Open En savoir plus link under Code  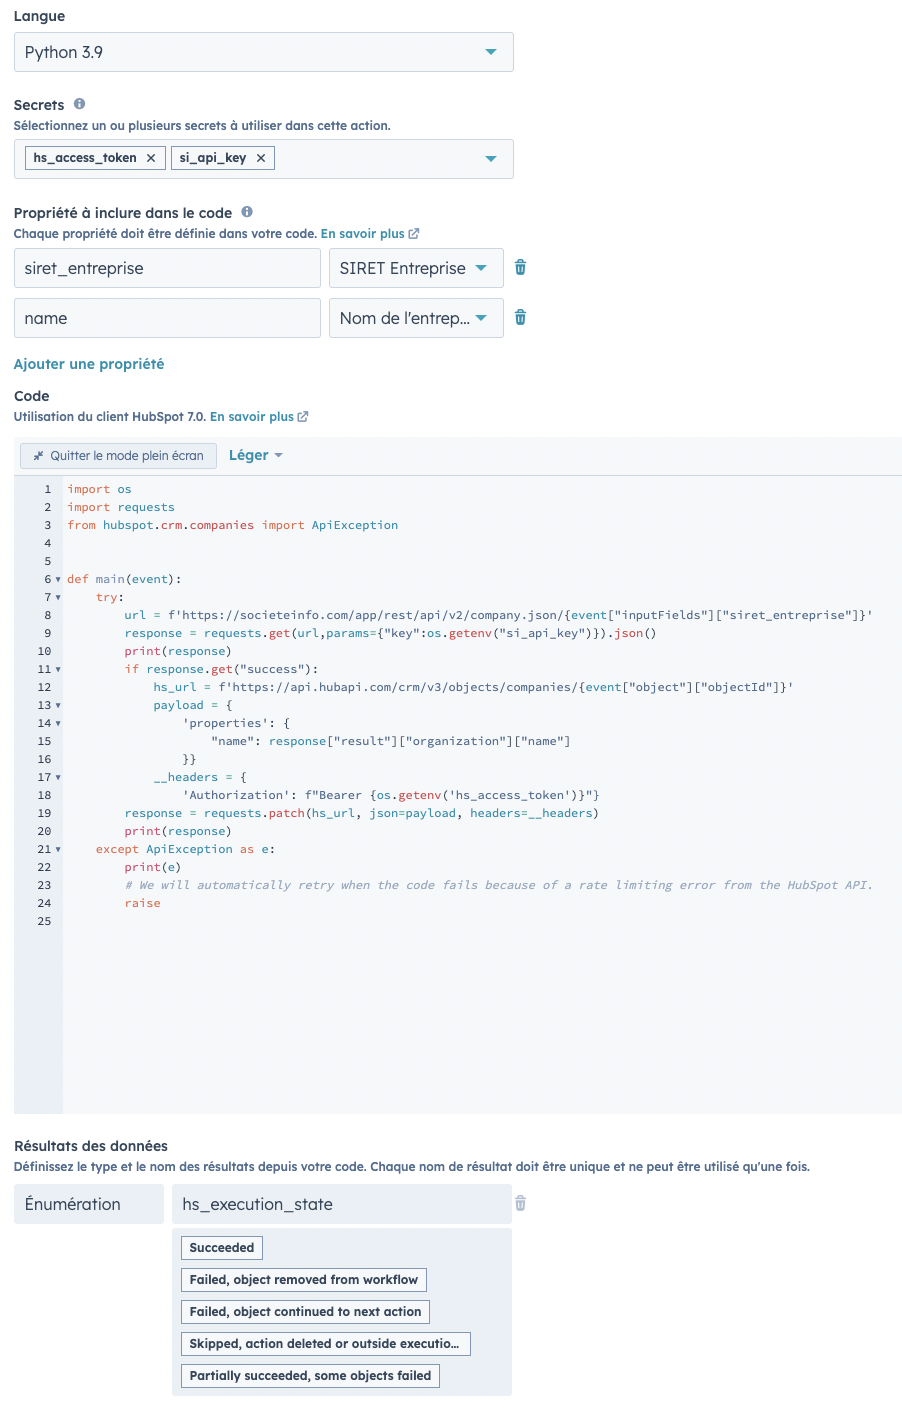click(259, 416)
